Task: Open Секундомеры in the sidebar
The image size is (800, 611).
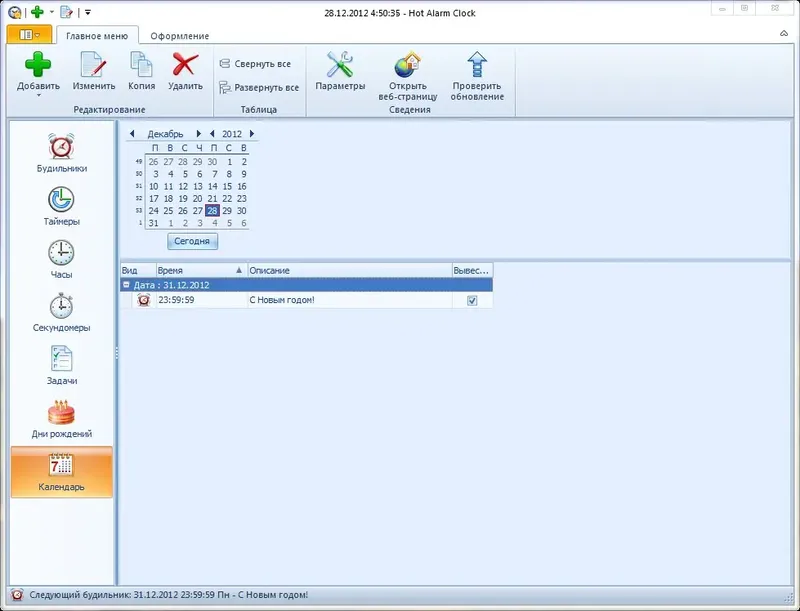Action: (61, 313)
